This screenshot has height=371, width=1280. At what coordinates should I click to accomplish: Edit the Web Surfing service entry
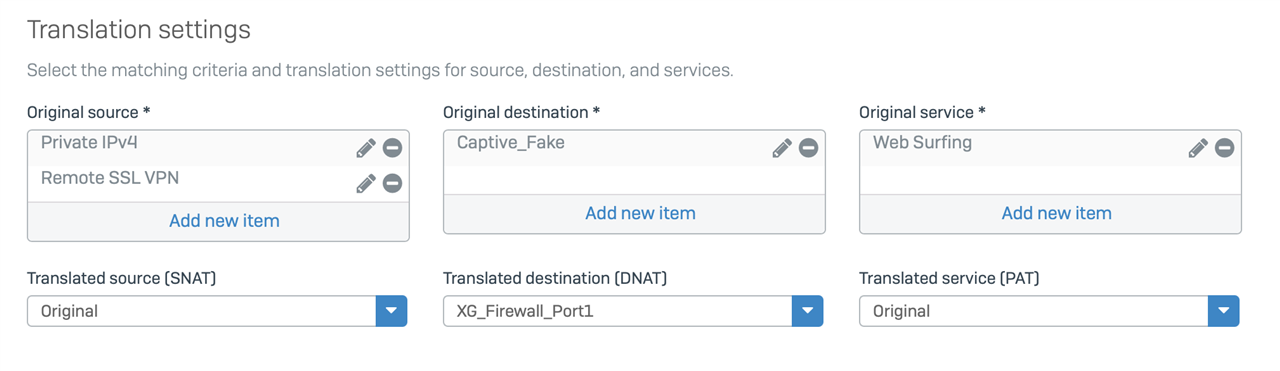pyautogui.click(x=1198, y=148)
